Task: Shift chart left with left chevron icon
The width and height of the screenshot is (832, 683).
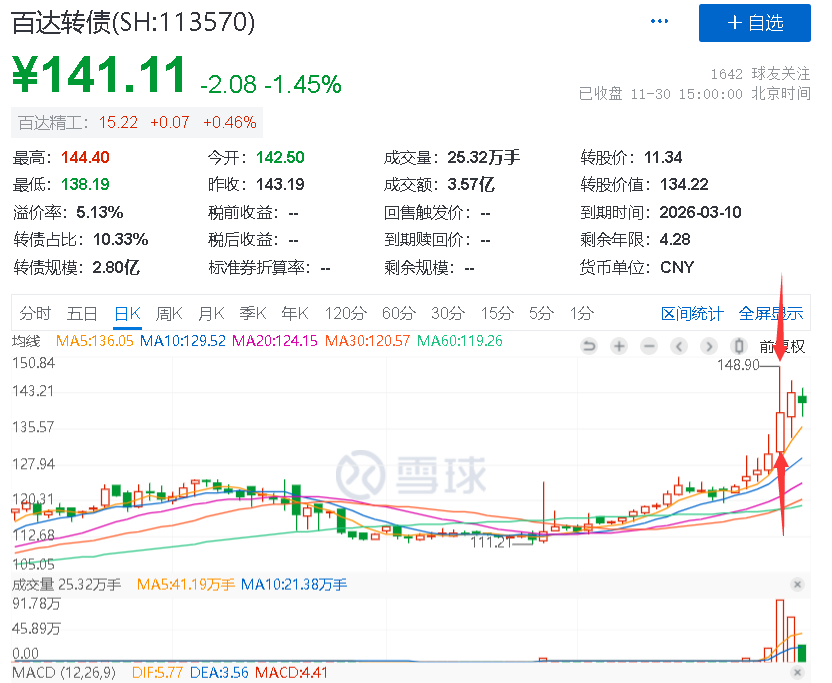Action: click(x=679, y=347)
